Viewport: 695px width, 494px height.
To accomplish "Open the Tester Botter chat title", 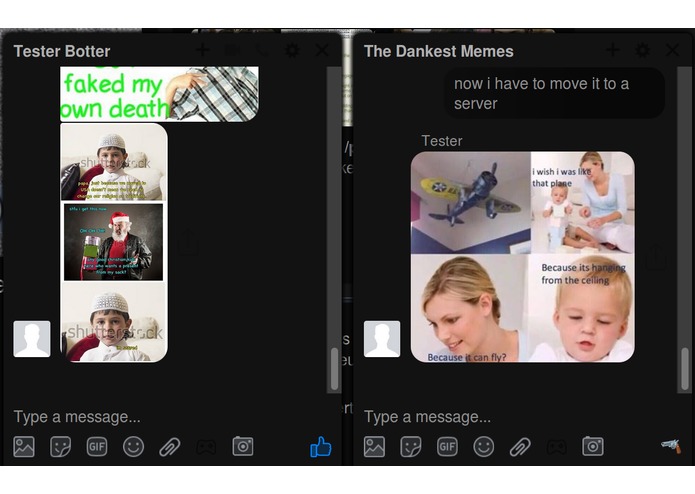I will [62, 51].
